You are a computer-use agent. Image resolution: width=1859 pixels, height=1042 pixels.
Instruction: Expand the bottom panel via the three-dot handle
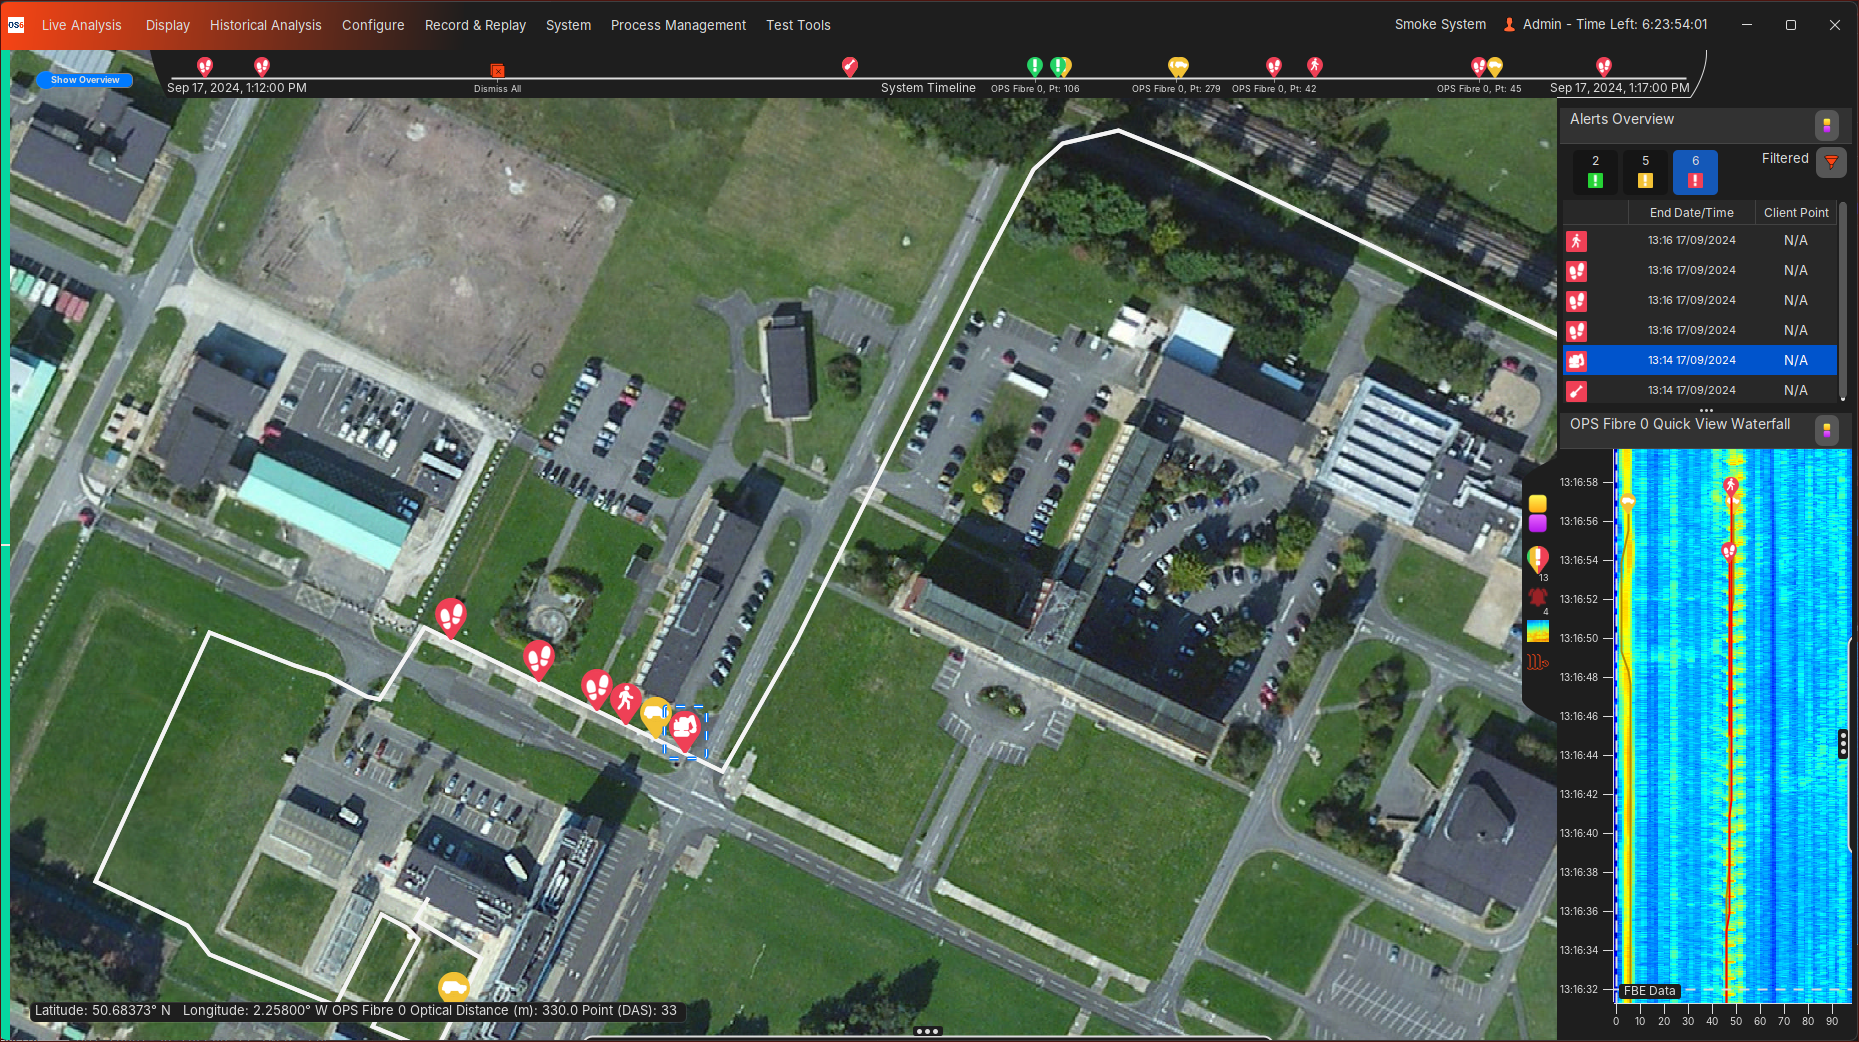pyautogui.click(x=927, y=1031)
